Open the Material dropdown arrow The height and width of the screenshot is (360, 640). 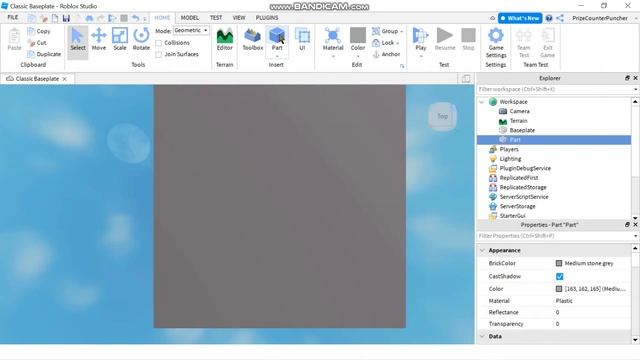(x=333, y=56)
